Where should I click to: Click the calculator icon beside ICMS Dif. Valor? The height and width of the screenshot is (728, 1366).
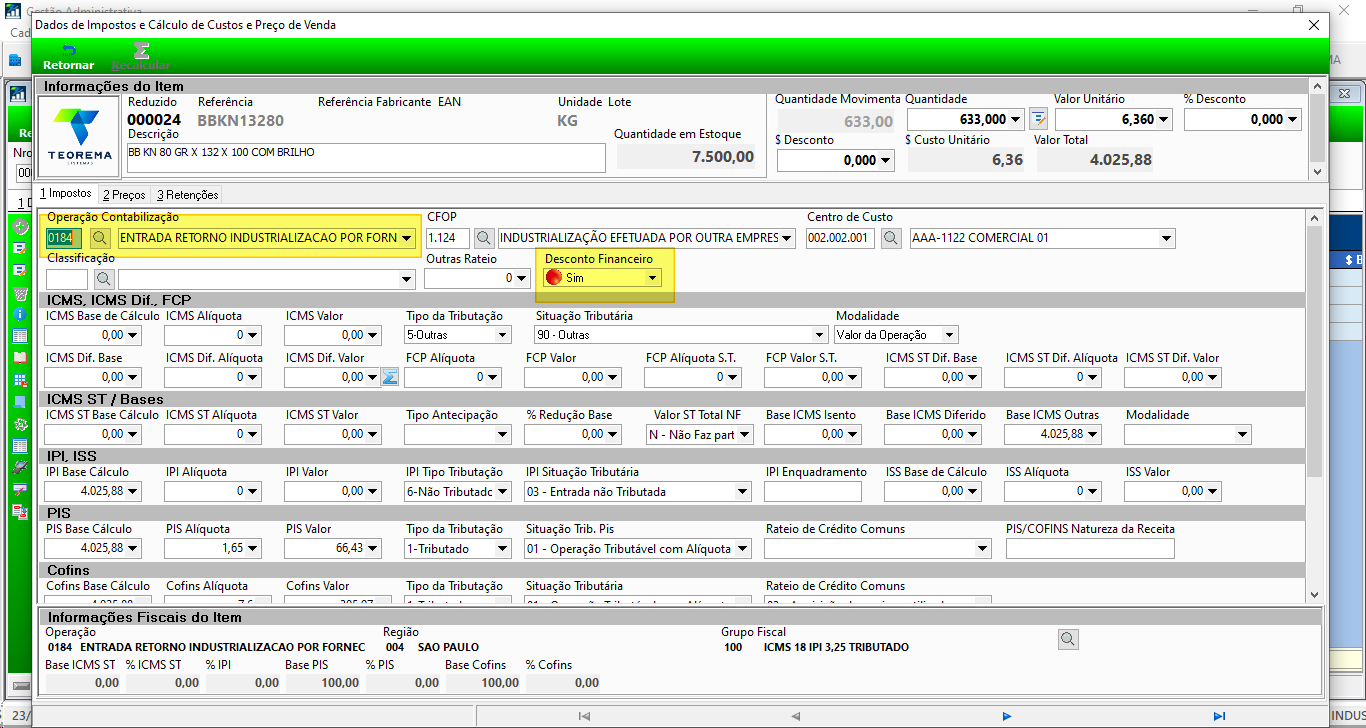pyautogui.click(x=391, y=377)
